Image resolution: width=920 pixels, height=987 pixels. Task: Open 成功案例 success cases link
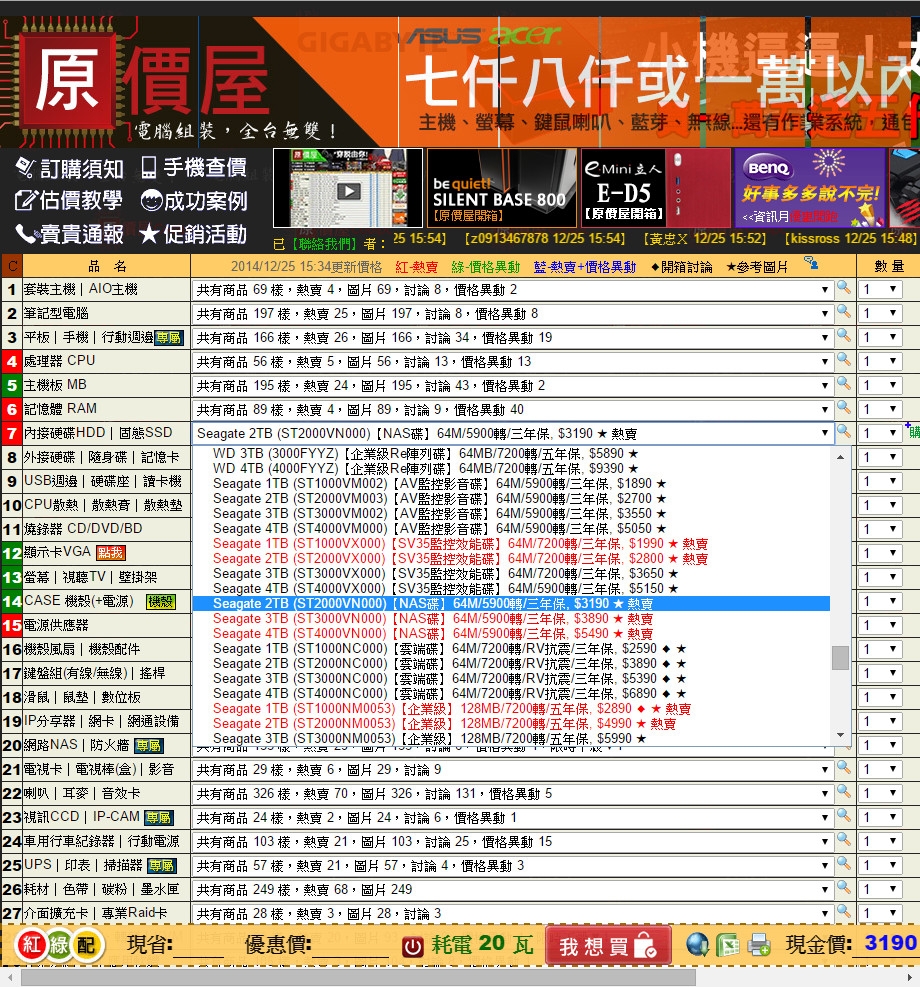(194, 201)
